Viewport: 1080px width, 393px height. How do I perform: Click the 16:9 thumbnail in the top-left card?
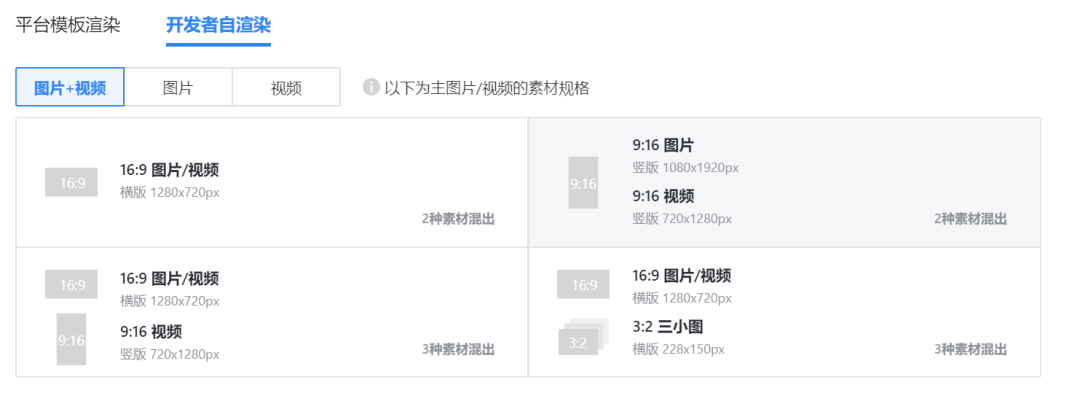[72, 182]
